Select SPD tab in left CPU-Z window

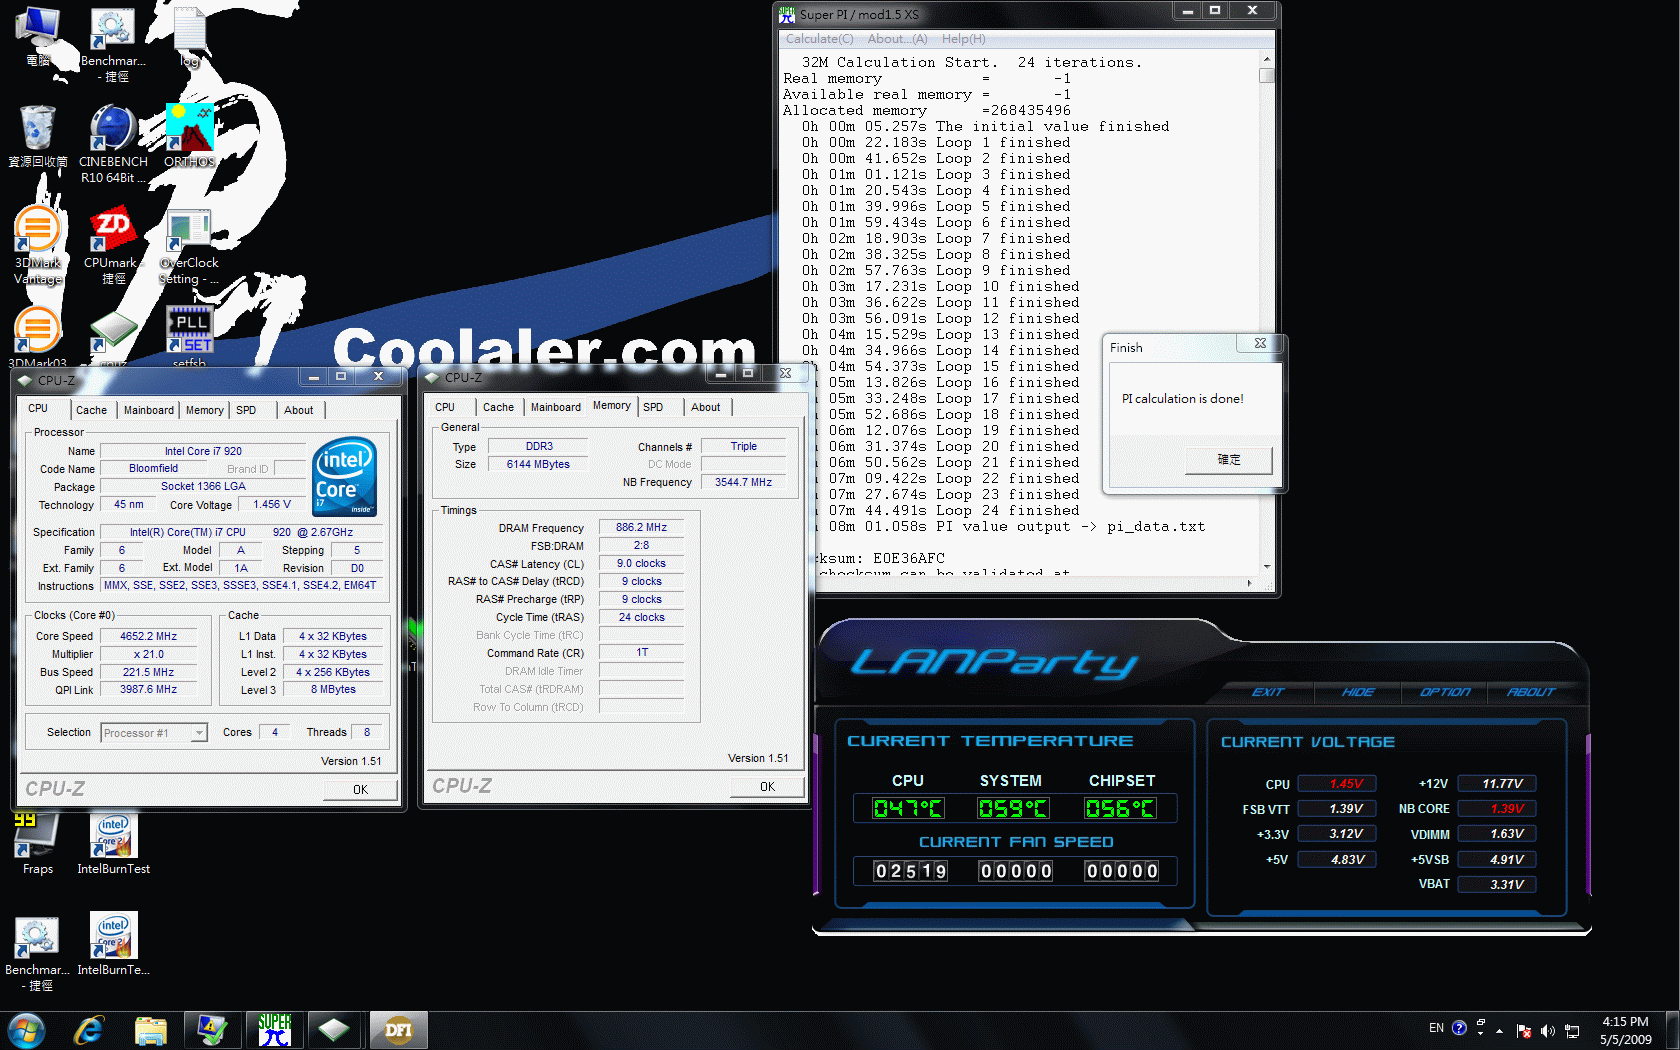click(246, 410)
